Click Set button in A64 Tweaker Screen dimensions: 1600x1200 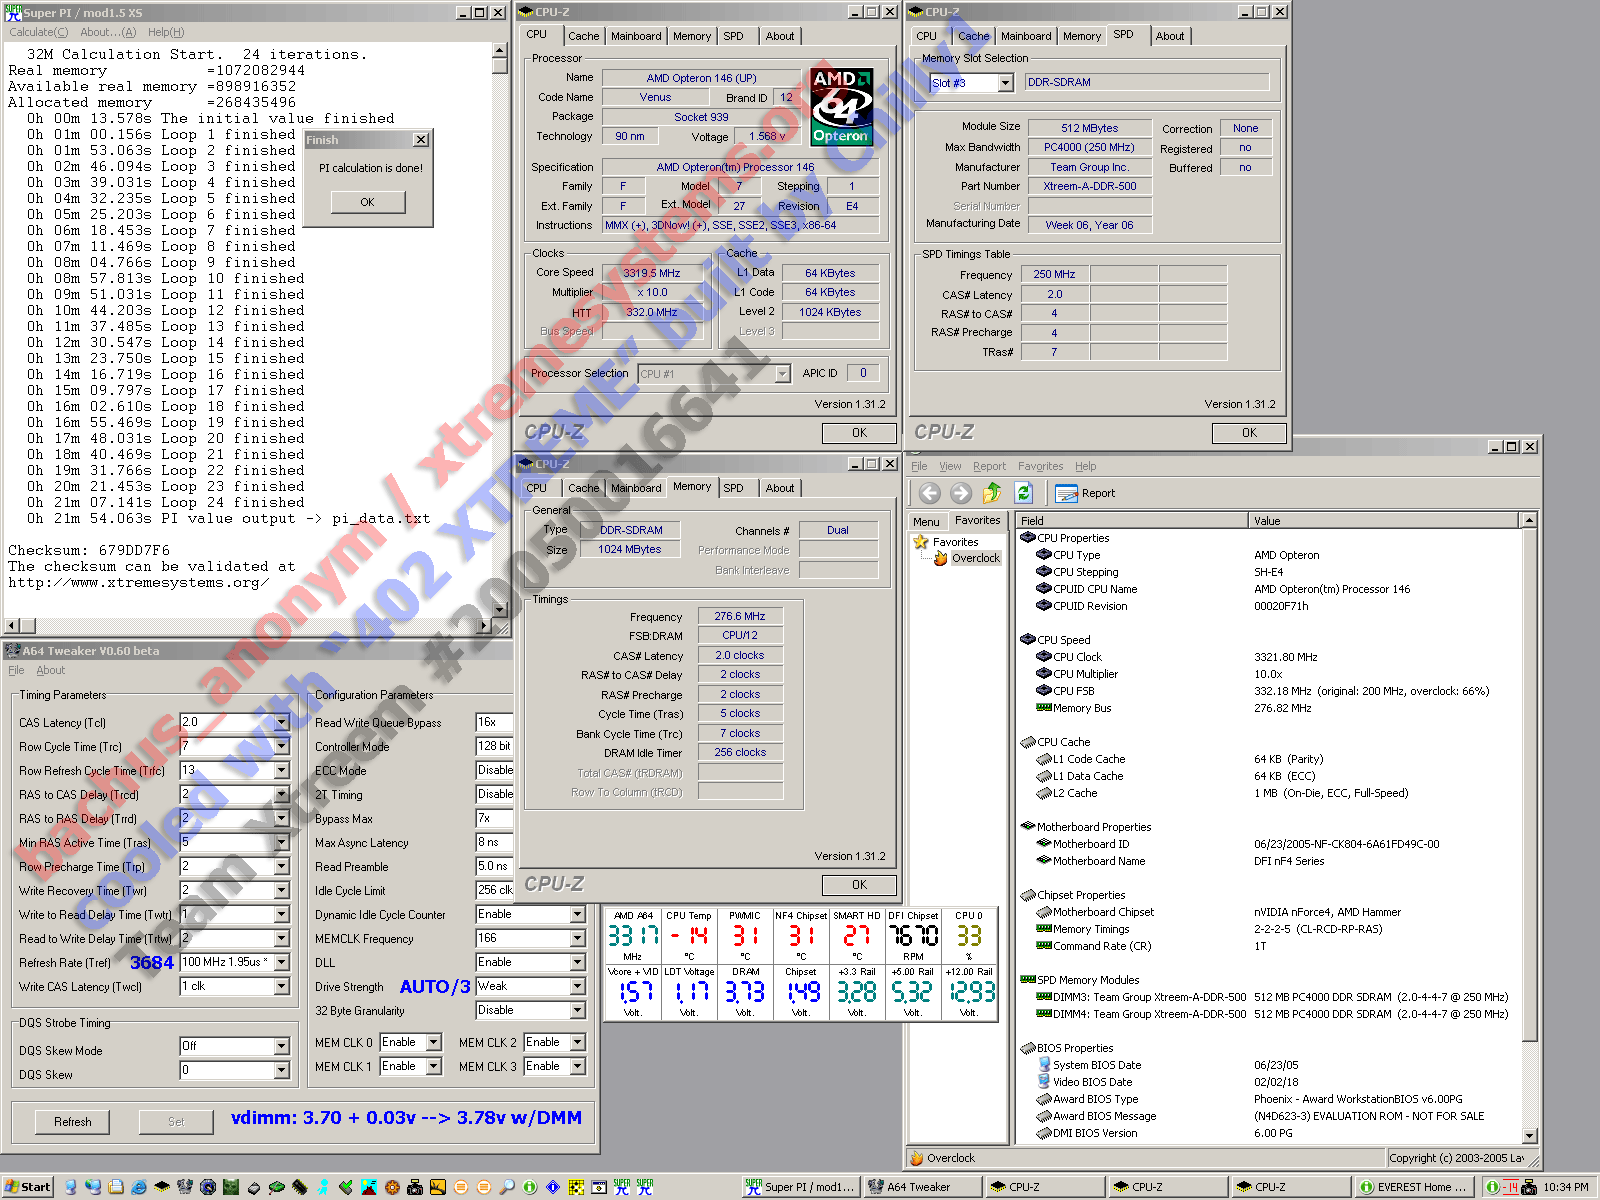click(x=176, y=1122)
